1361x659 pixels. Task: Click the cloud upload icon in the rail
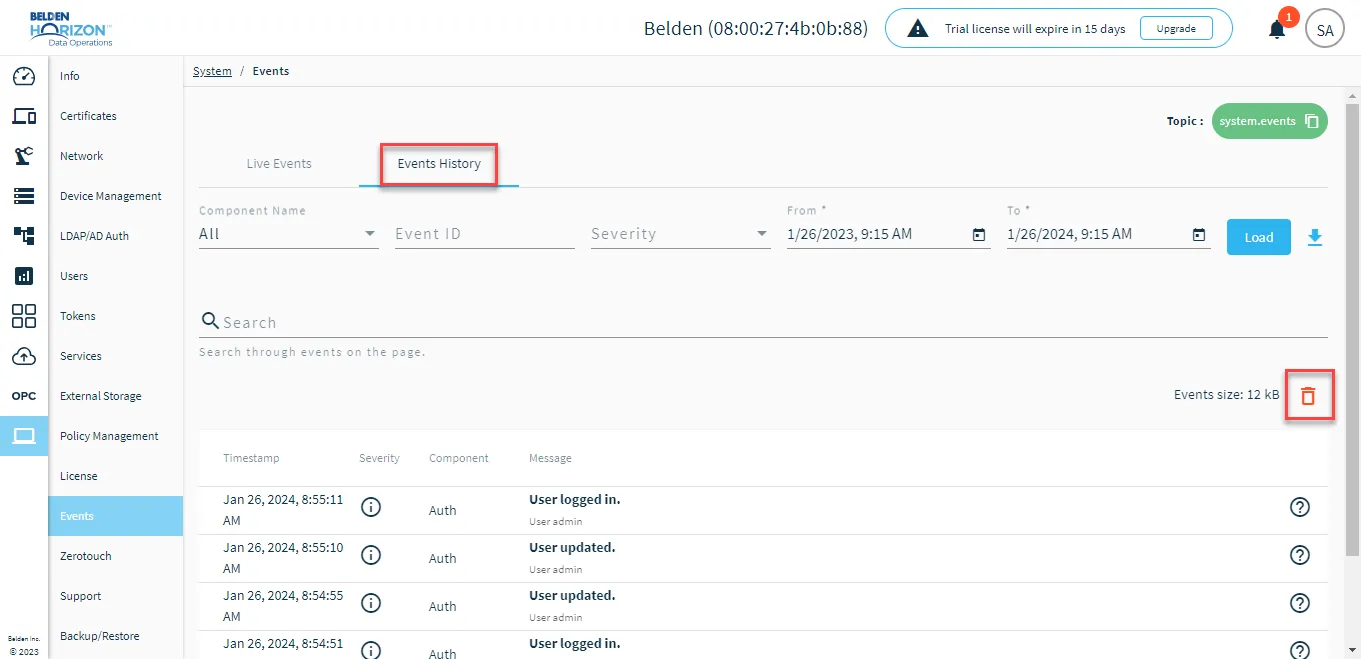[x=24, y=356]
